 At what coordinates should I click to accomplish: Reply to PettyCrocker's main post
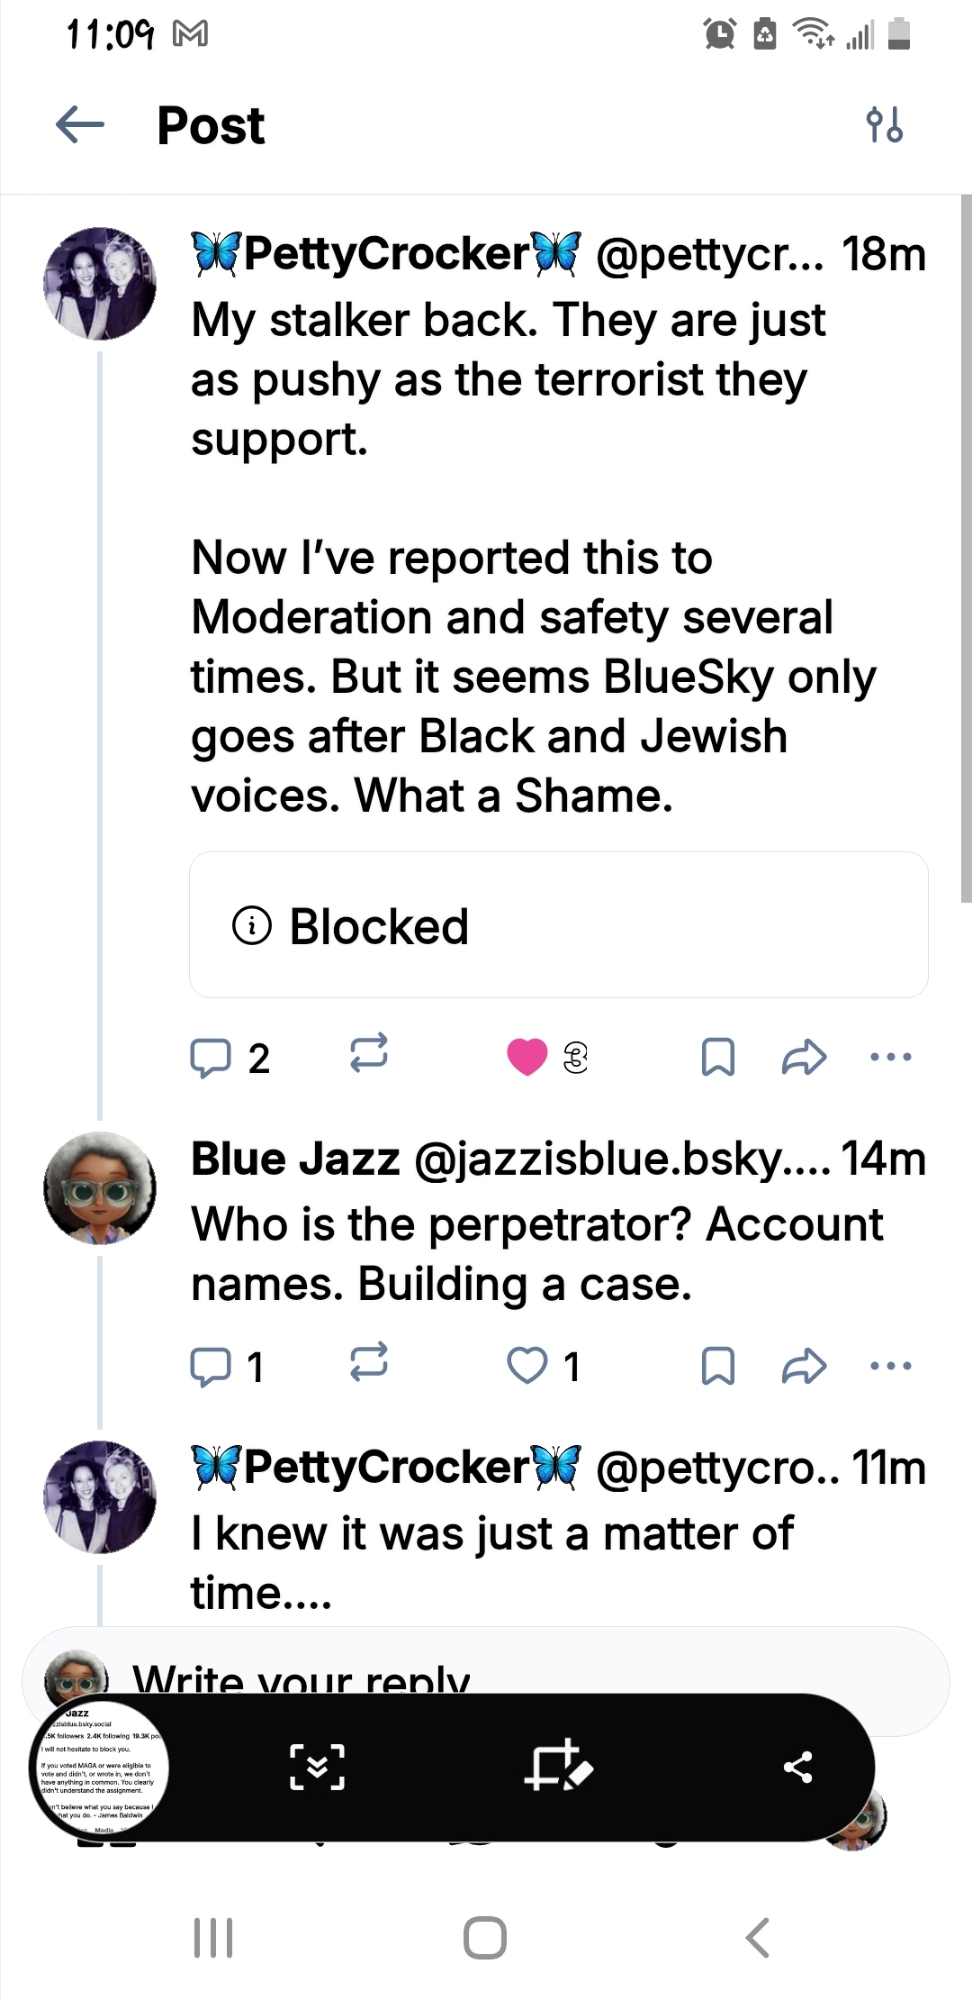pos(211,1057)
